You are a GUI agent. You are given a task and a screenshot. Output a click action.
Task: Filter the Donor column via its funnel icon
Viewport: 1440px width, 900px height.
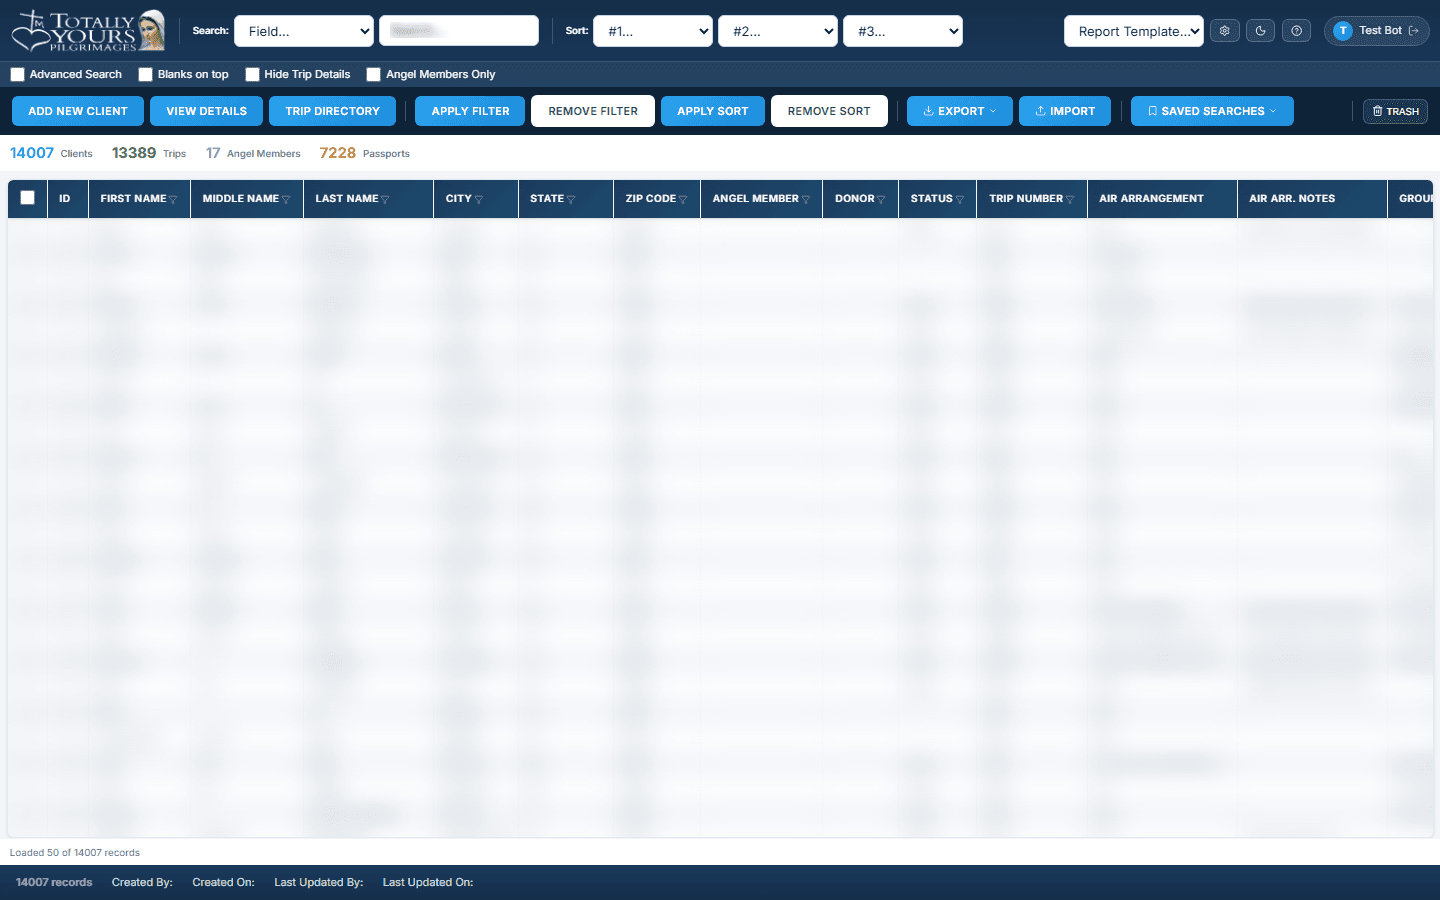pyautogui.click(x=881, y=199)
